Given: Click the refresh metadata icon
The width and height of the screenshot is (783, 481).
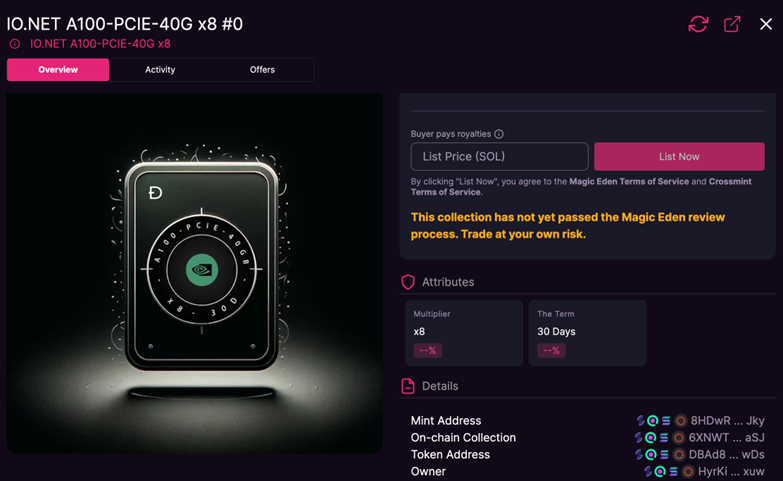Looking at the screenshot, I should (x=698, y=24).
